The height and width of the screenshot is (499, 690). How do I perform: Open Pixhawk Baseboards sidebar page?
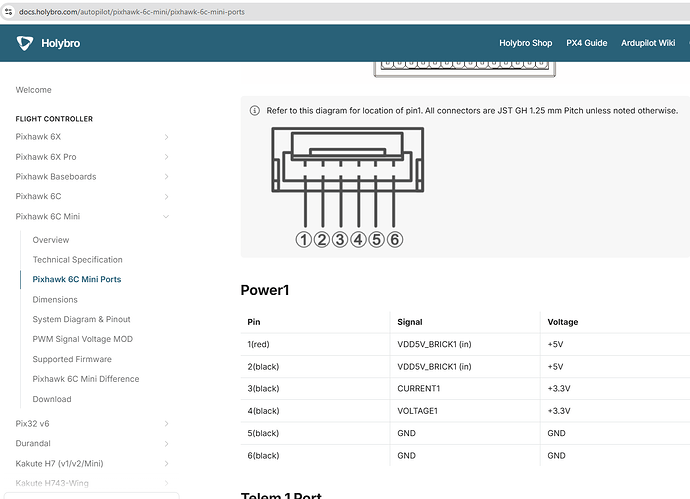click(56, 176)
